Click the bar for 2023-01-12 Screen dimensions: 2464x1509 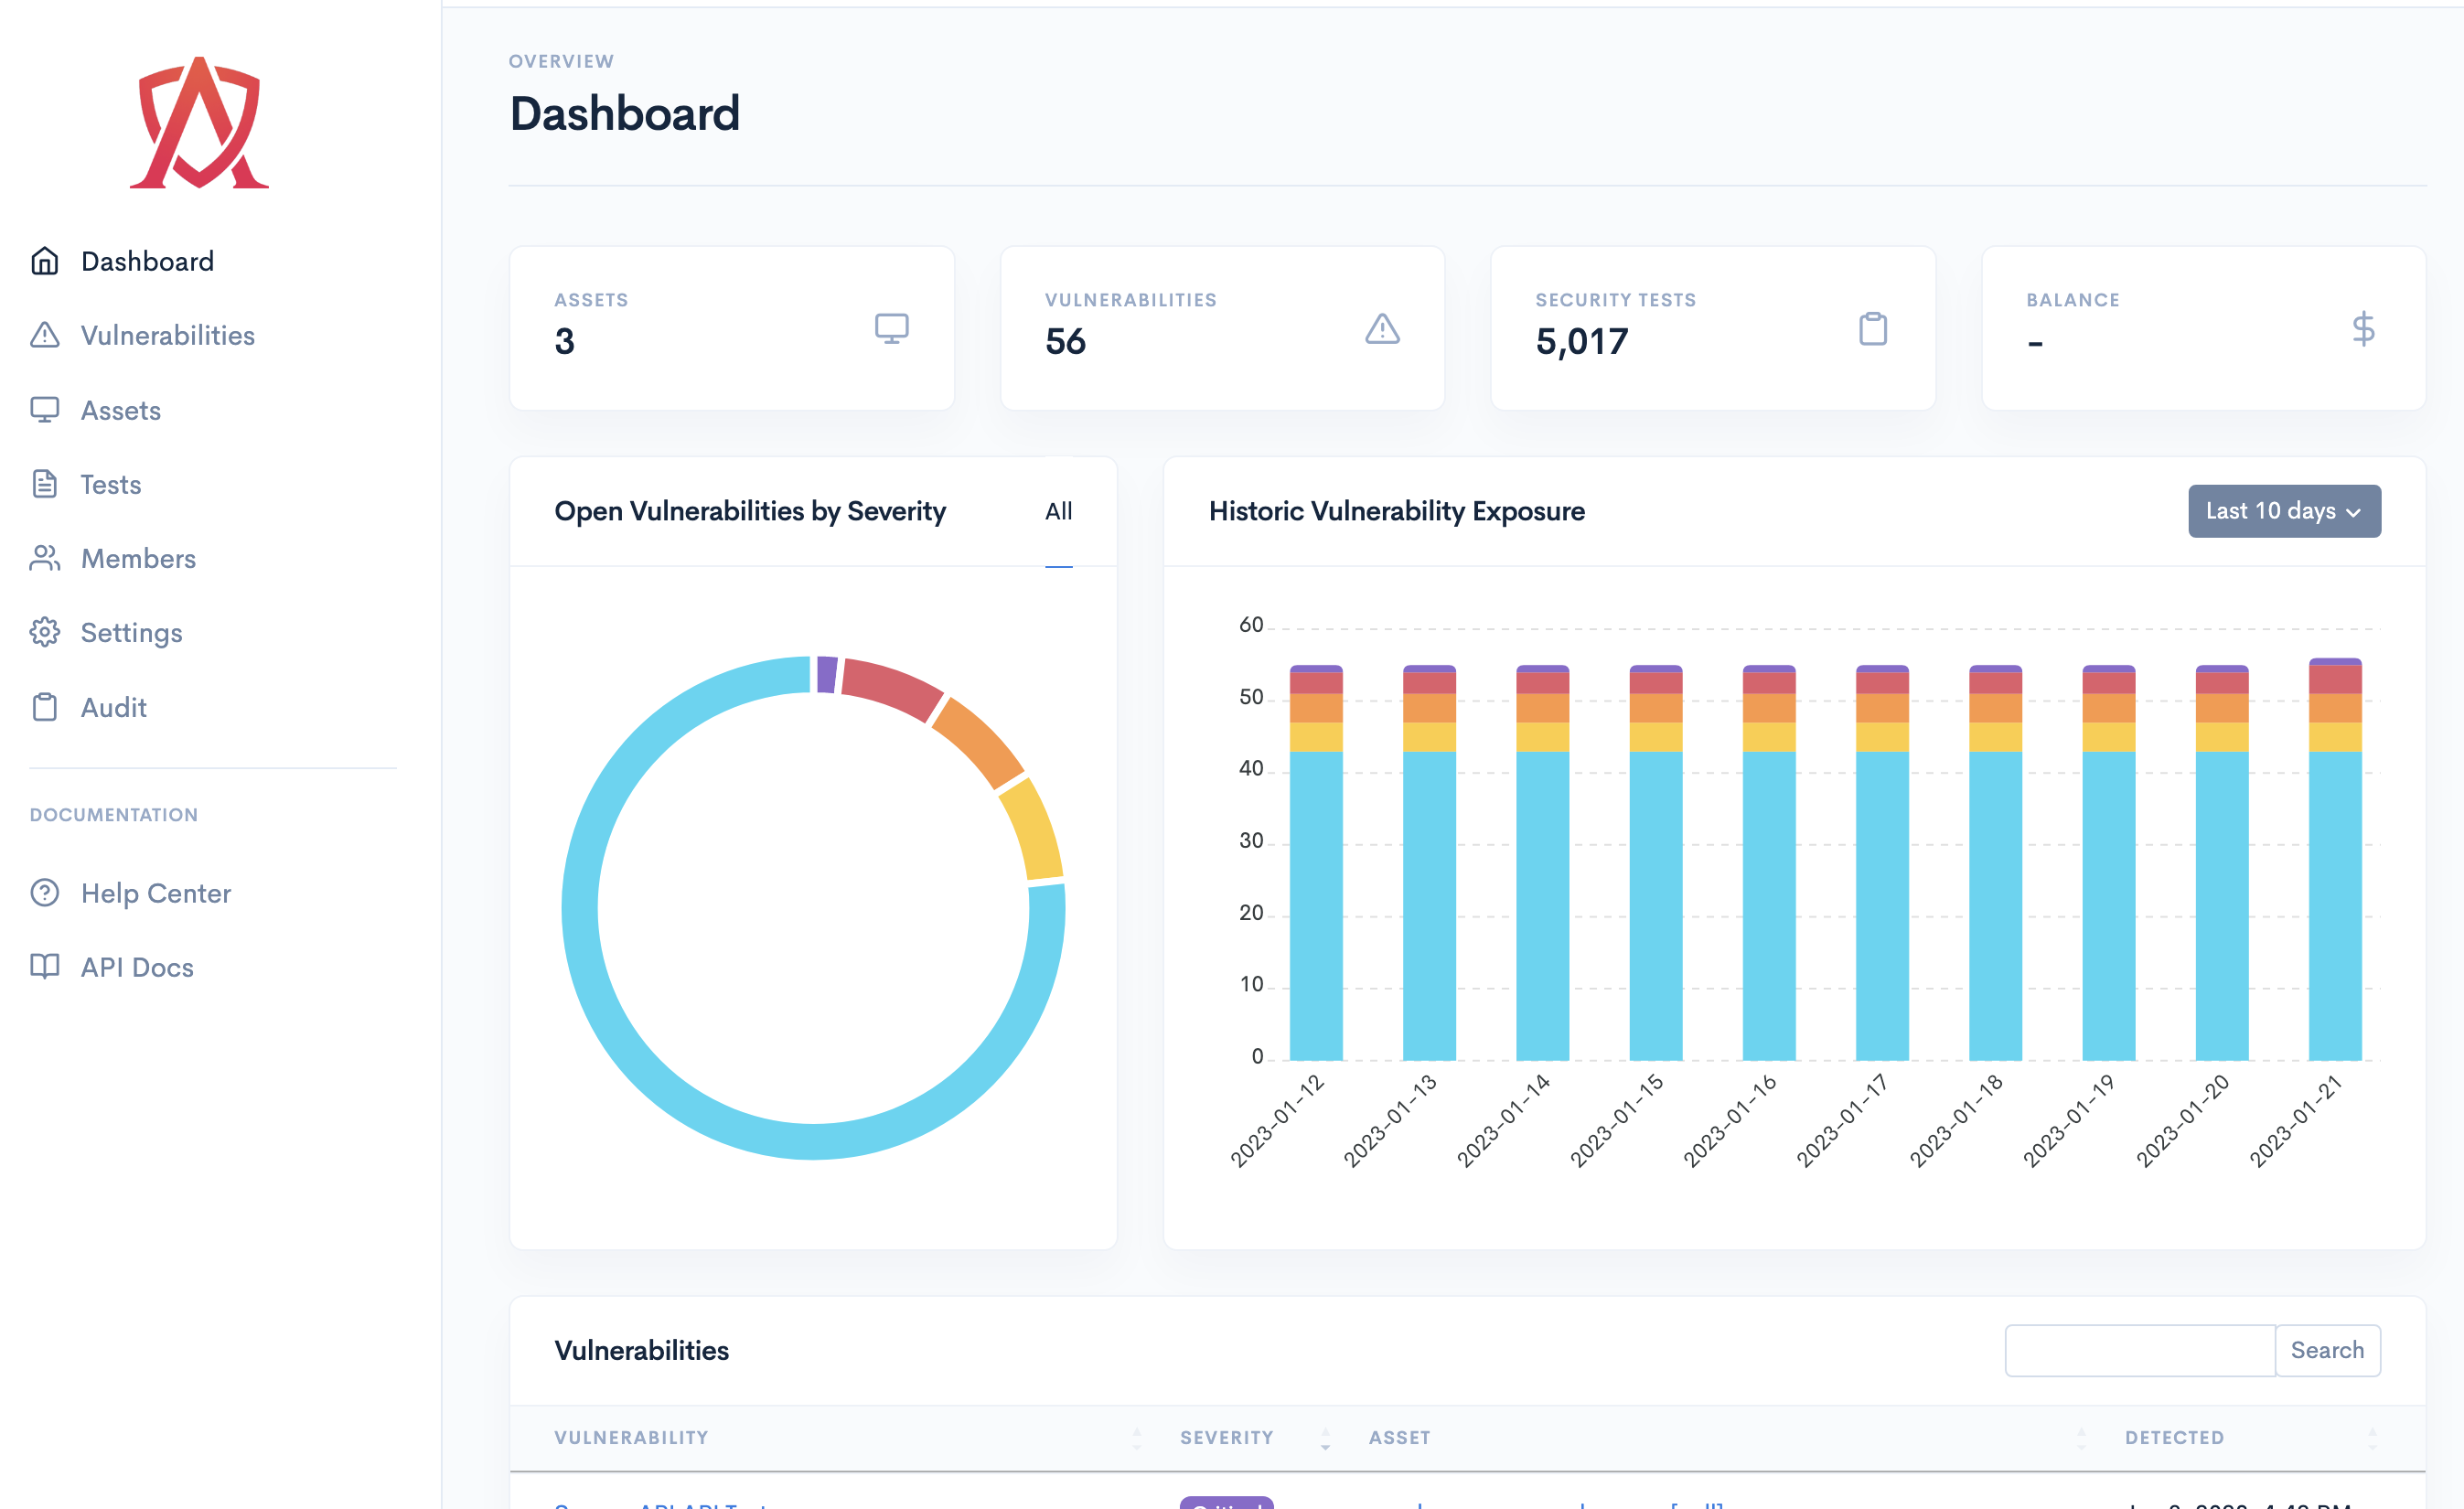[1316, 862]
